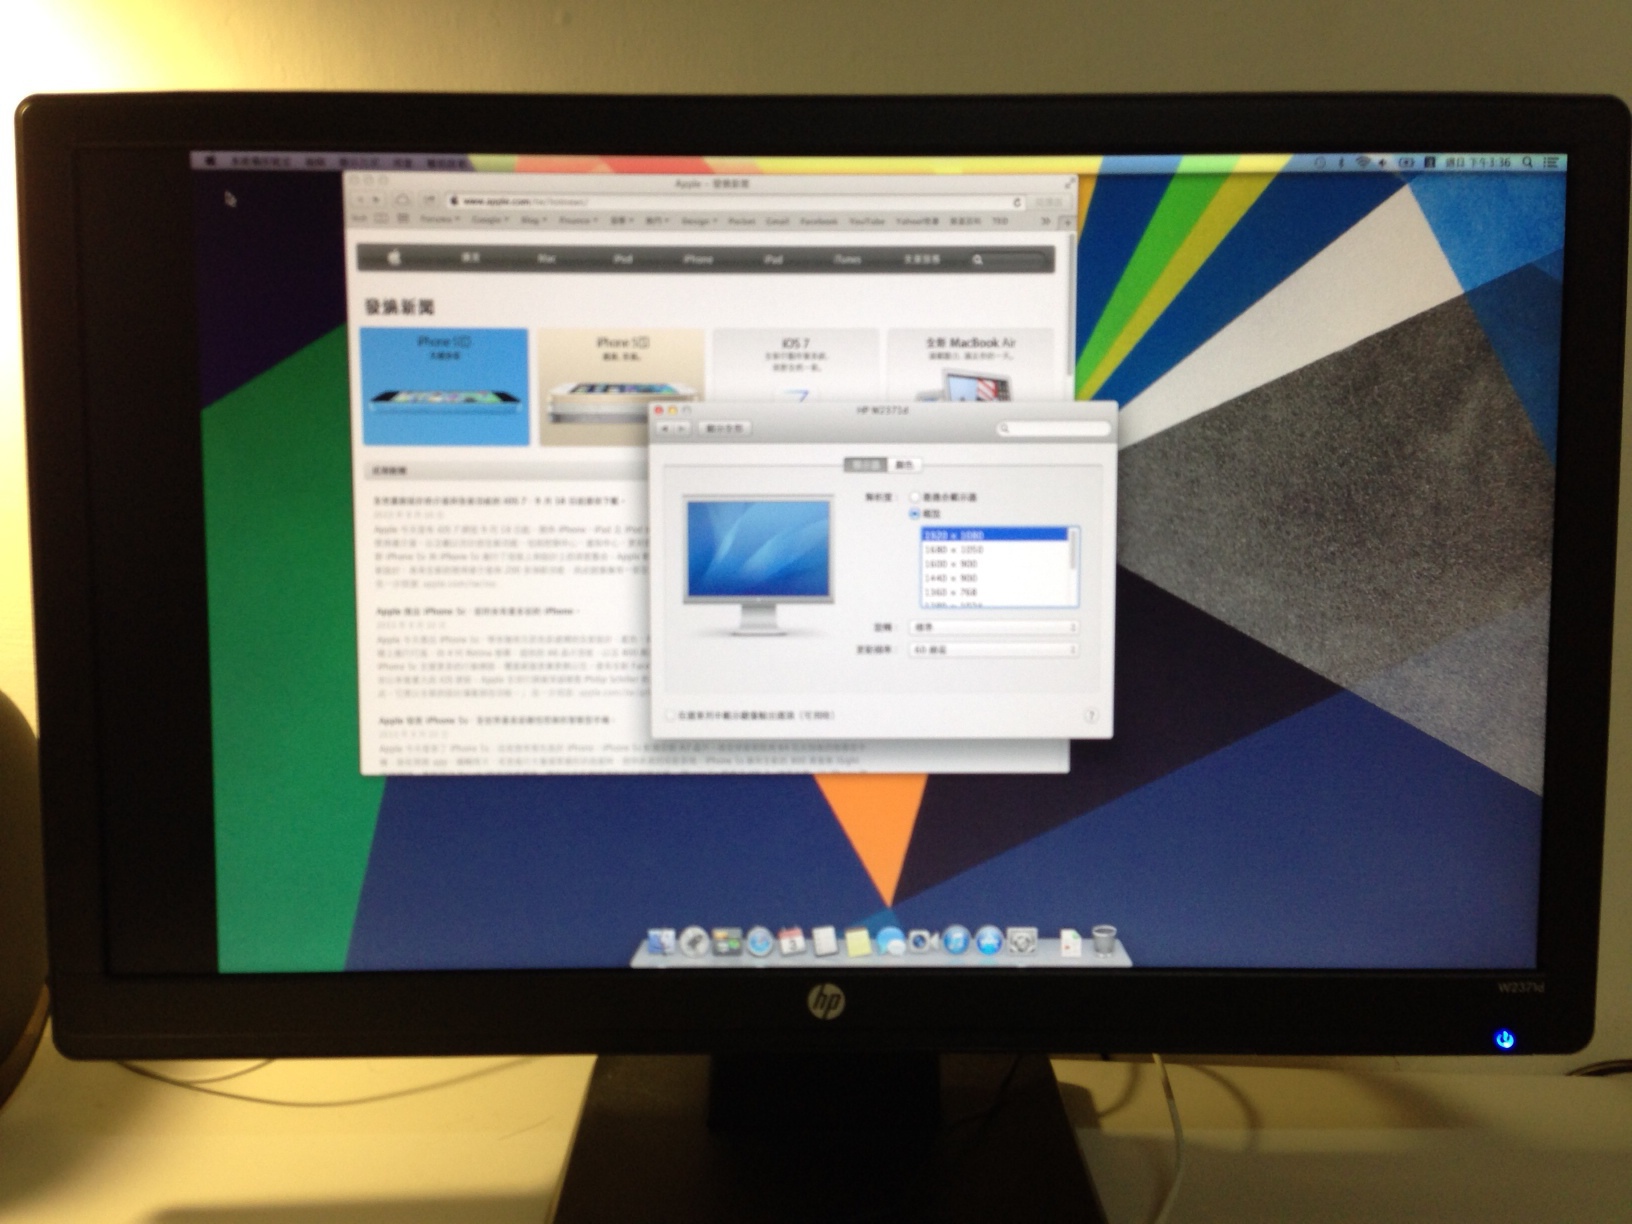Expand Design bookmarks folder in Safari
Viewport: 1632px width, 1224px height.
pos(699,220)
